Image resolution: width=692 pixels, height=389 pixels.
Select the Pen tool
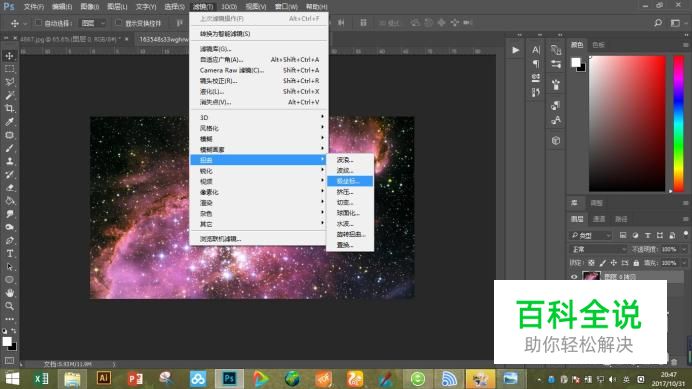point(9,241)
